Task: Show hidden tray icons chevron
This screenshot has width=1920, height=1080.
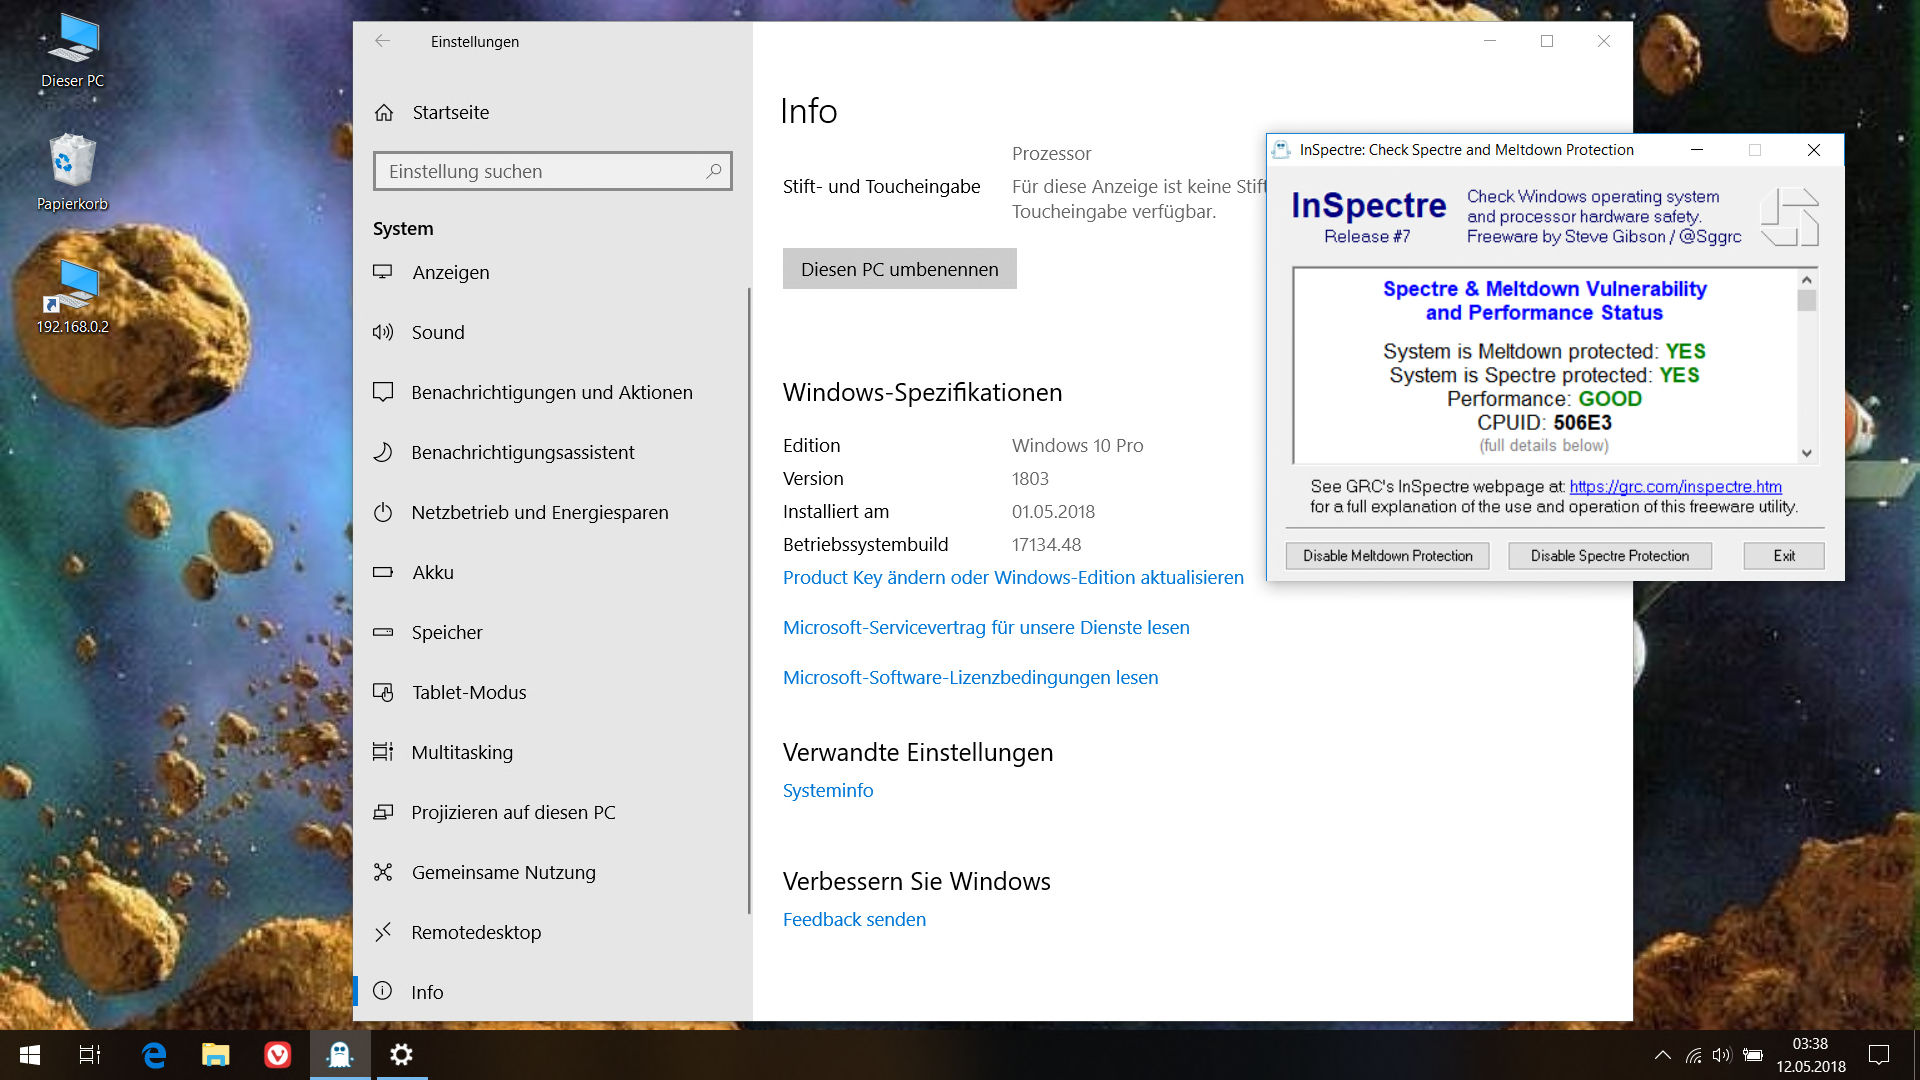Action: point(1662,1054)
